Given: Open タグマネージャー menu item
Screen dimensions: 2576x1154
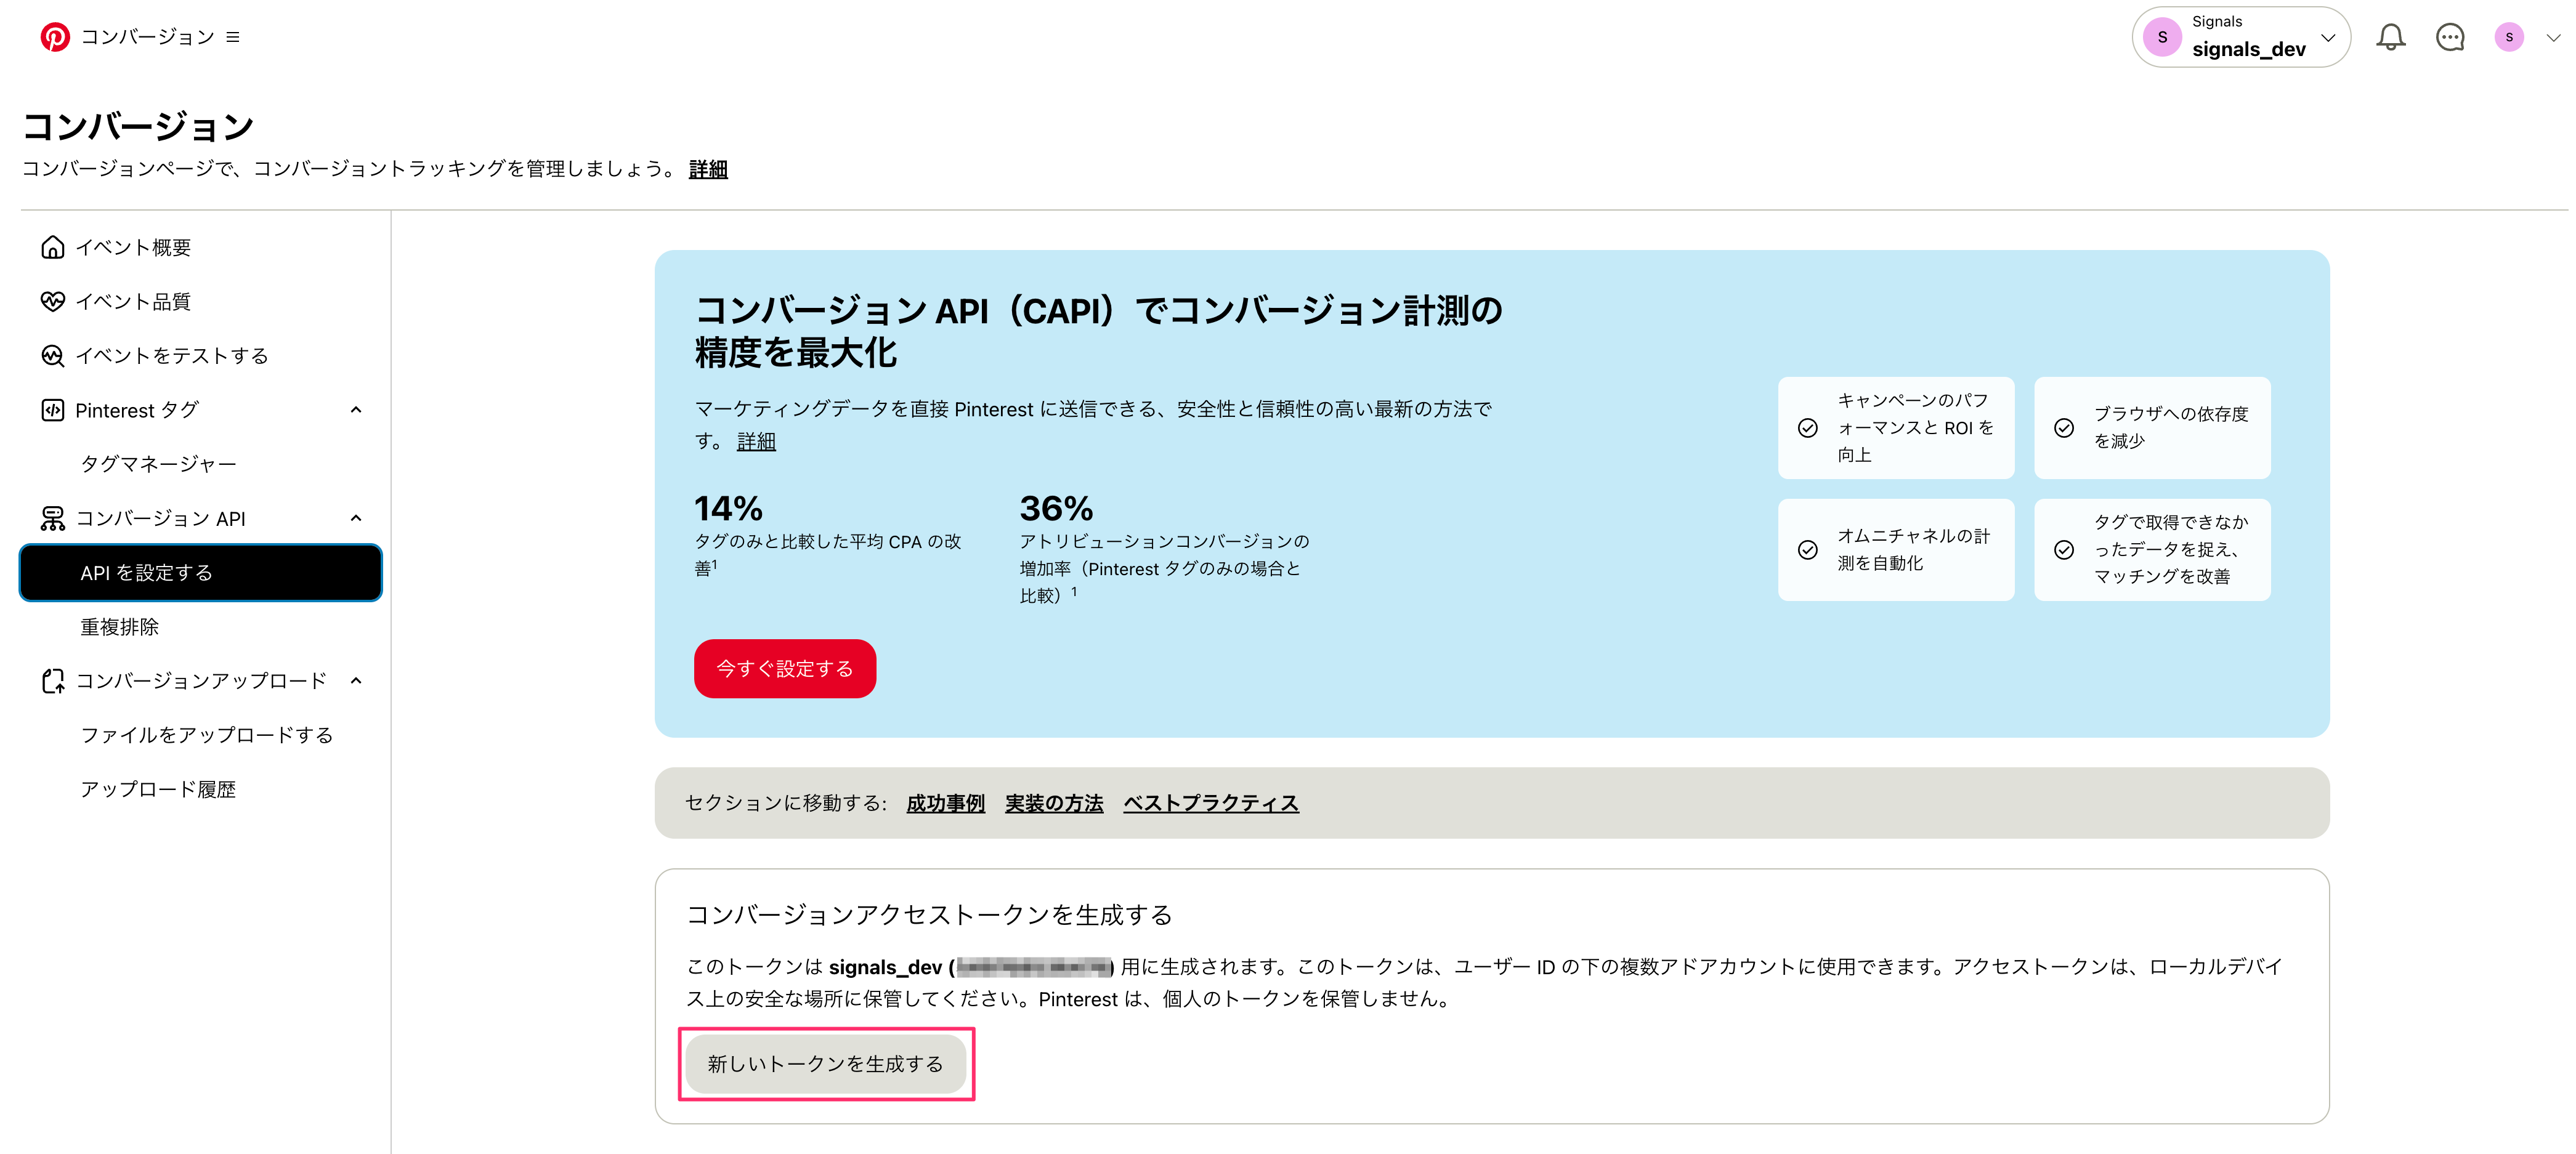Looking at the screenshot, I should pos(158,464).
